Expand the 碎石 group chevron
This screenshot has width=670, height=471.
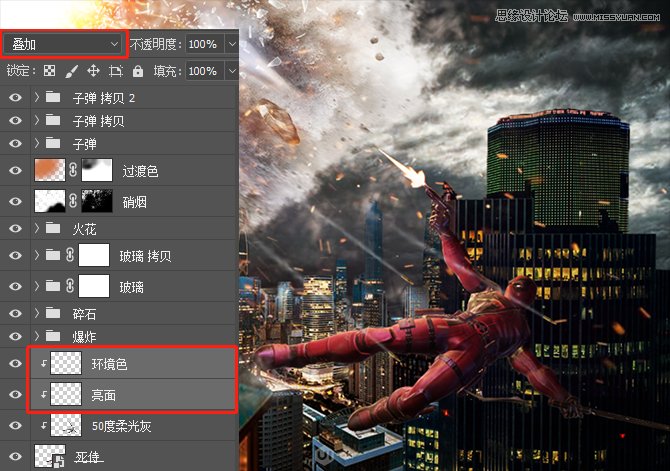37,313
